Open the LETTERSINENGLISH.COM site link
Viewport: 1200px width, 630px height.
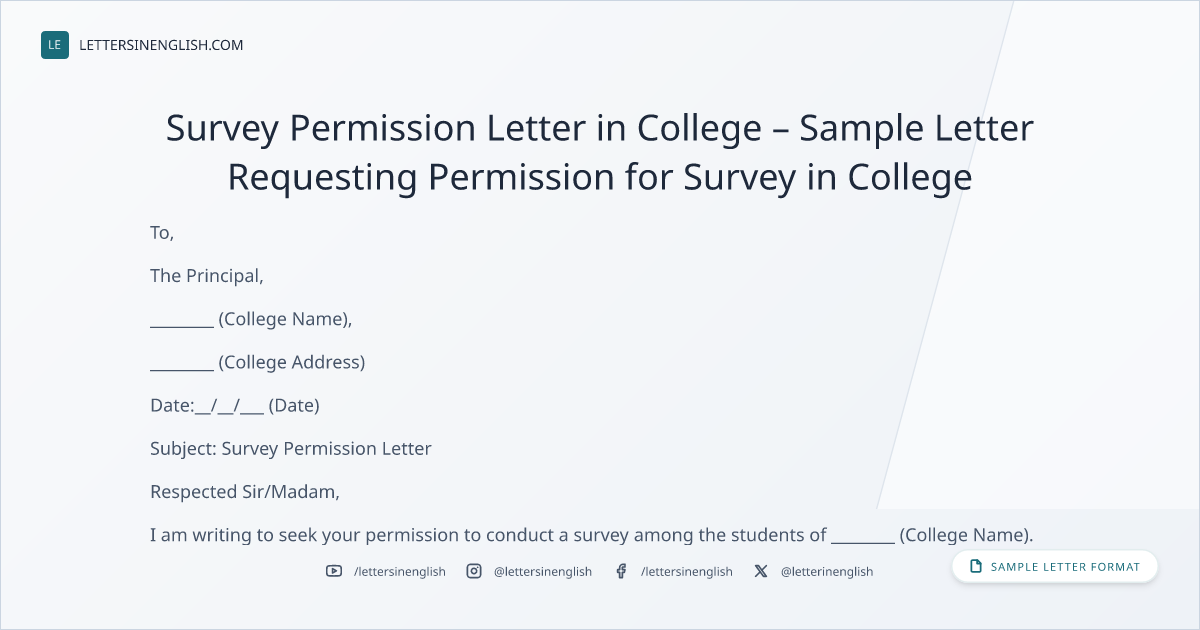point(161,45)
